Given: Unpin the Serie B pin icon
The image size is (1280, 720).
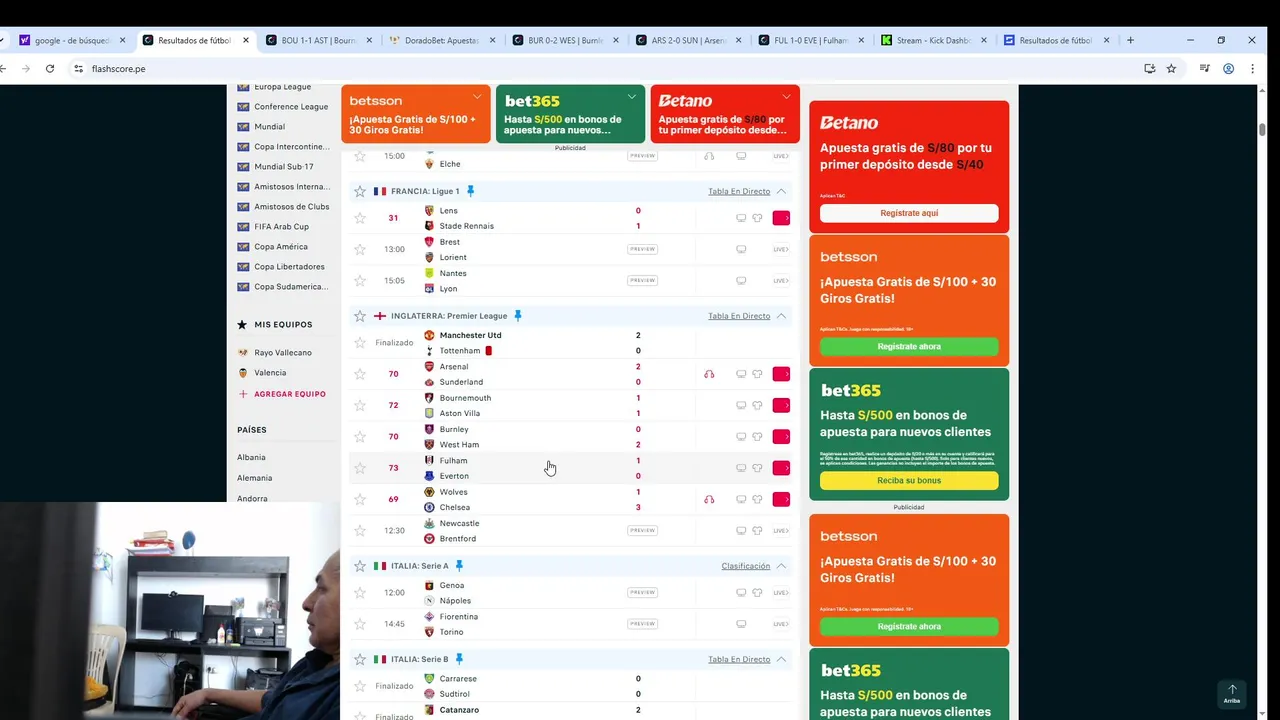Looking at the screenshot, I should 459,660.
